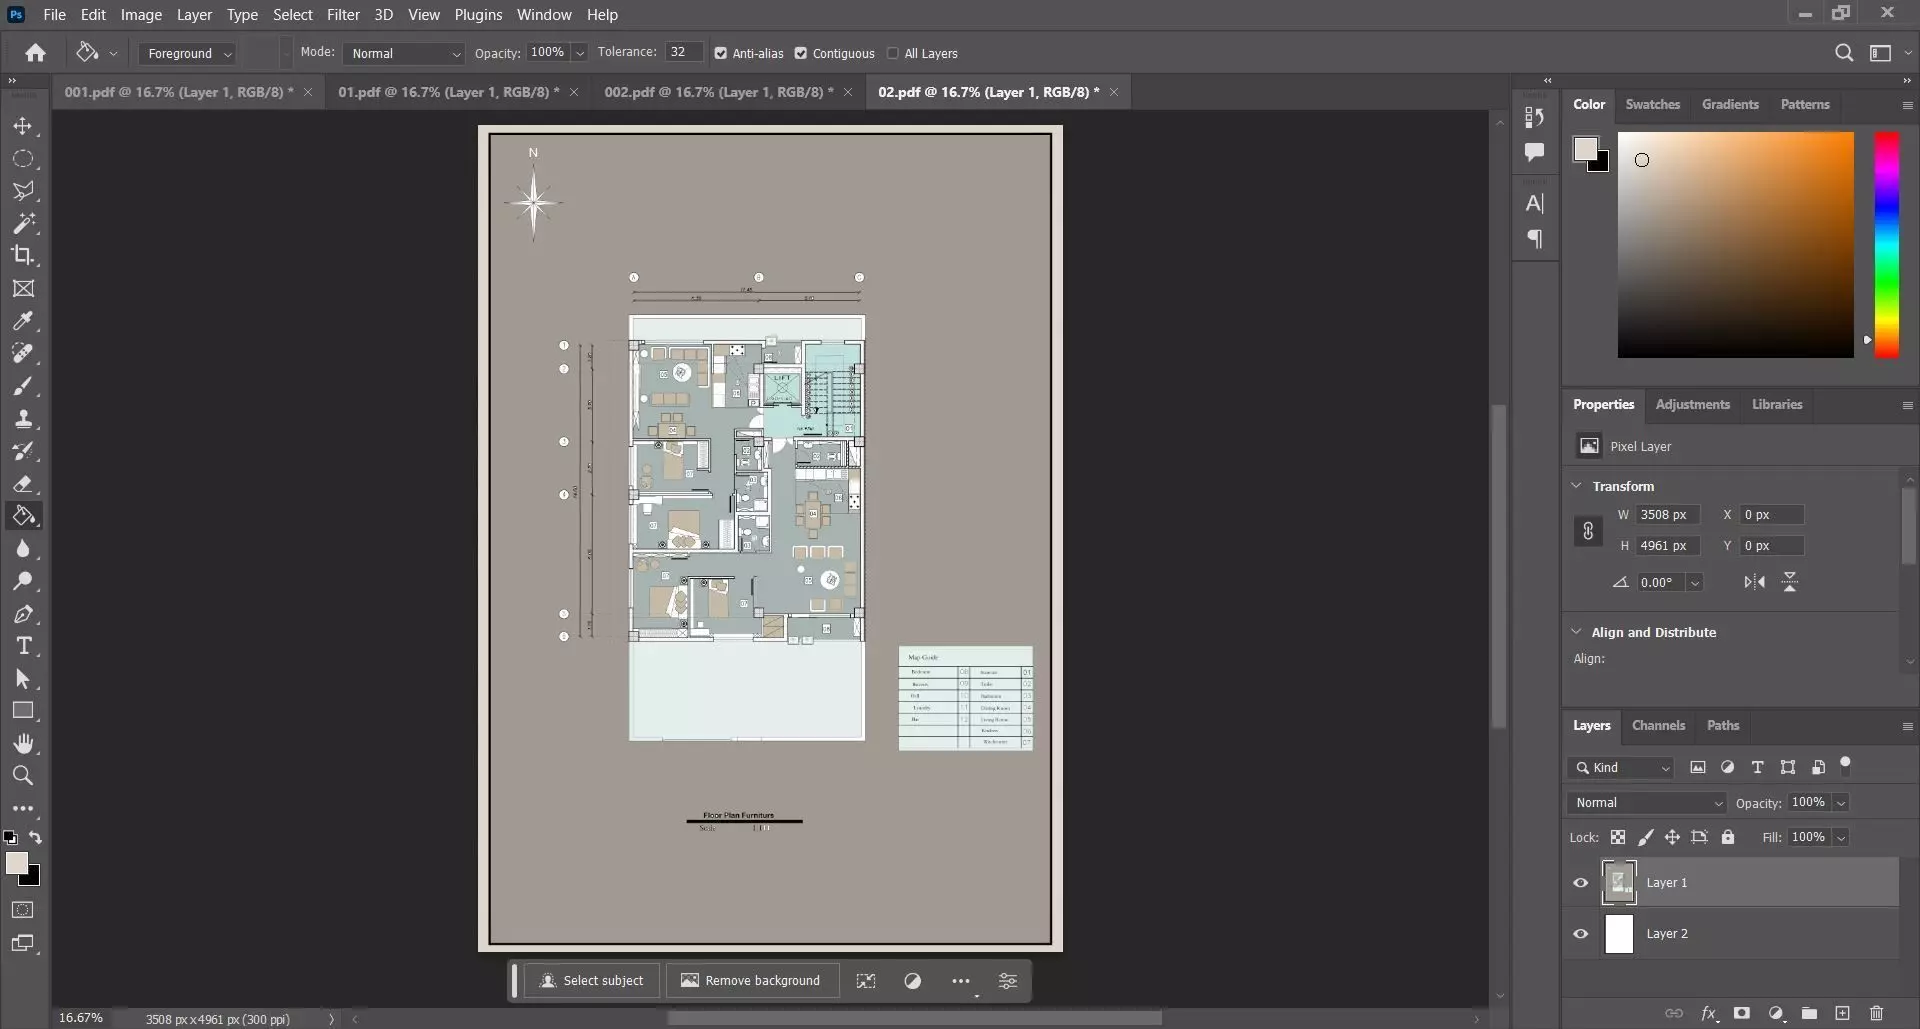Collapse the Transform section
1920x1029 pixels.
(x=1577, y=486)
